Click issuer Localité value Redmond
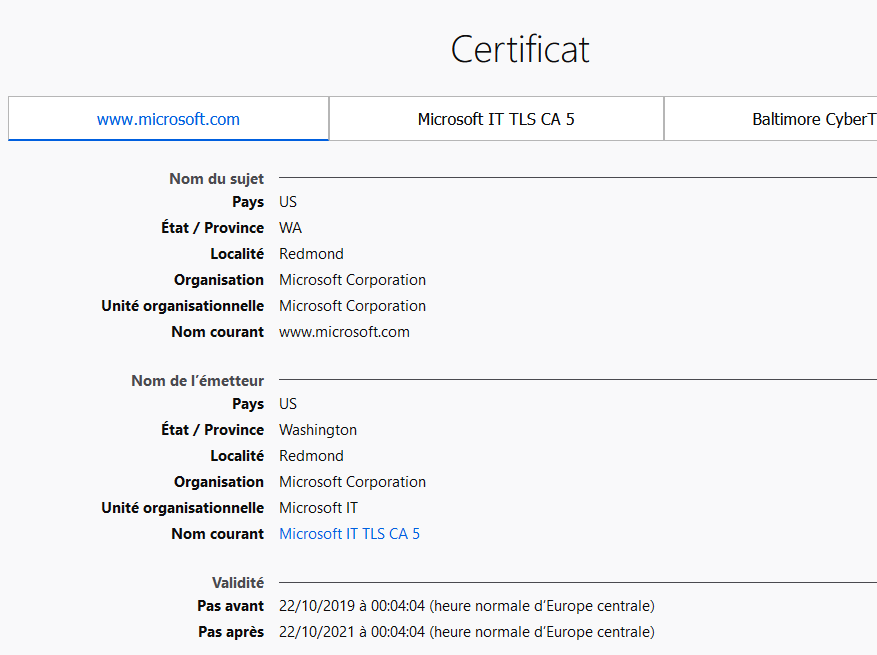Screen dimensions: 877x655 [312, 456]
